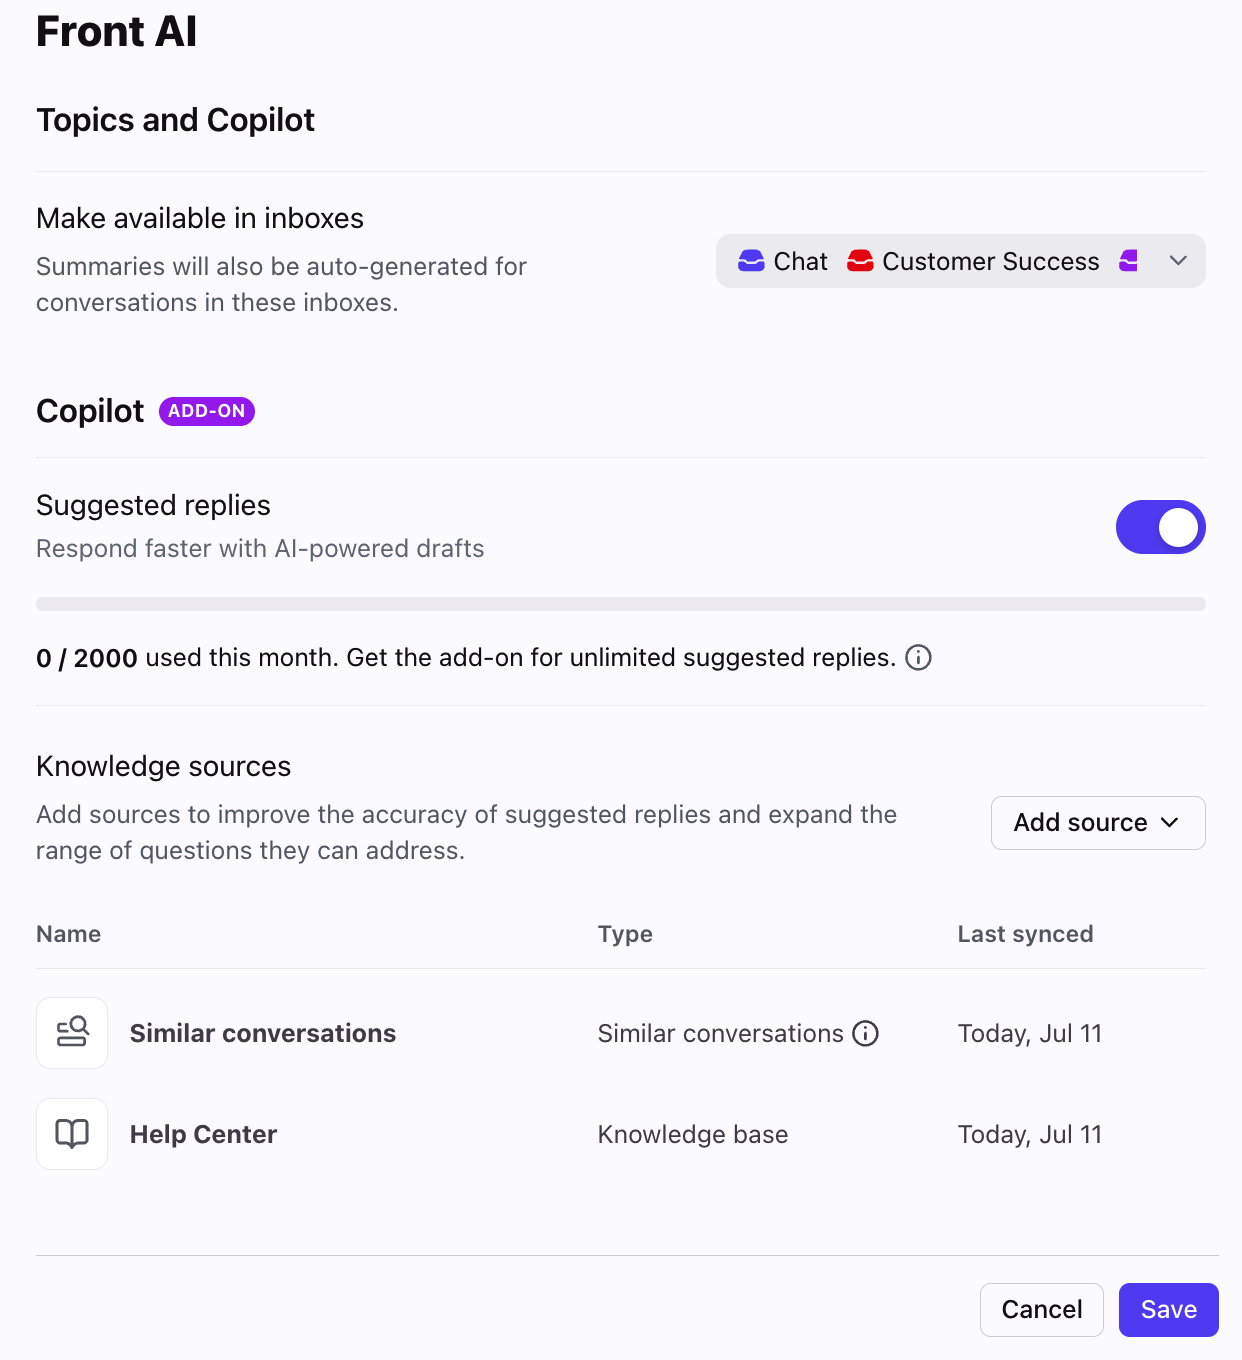Open the inbox selector on Customer Success
This screenshot has height=1360, width=1242.
(991, 261)
